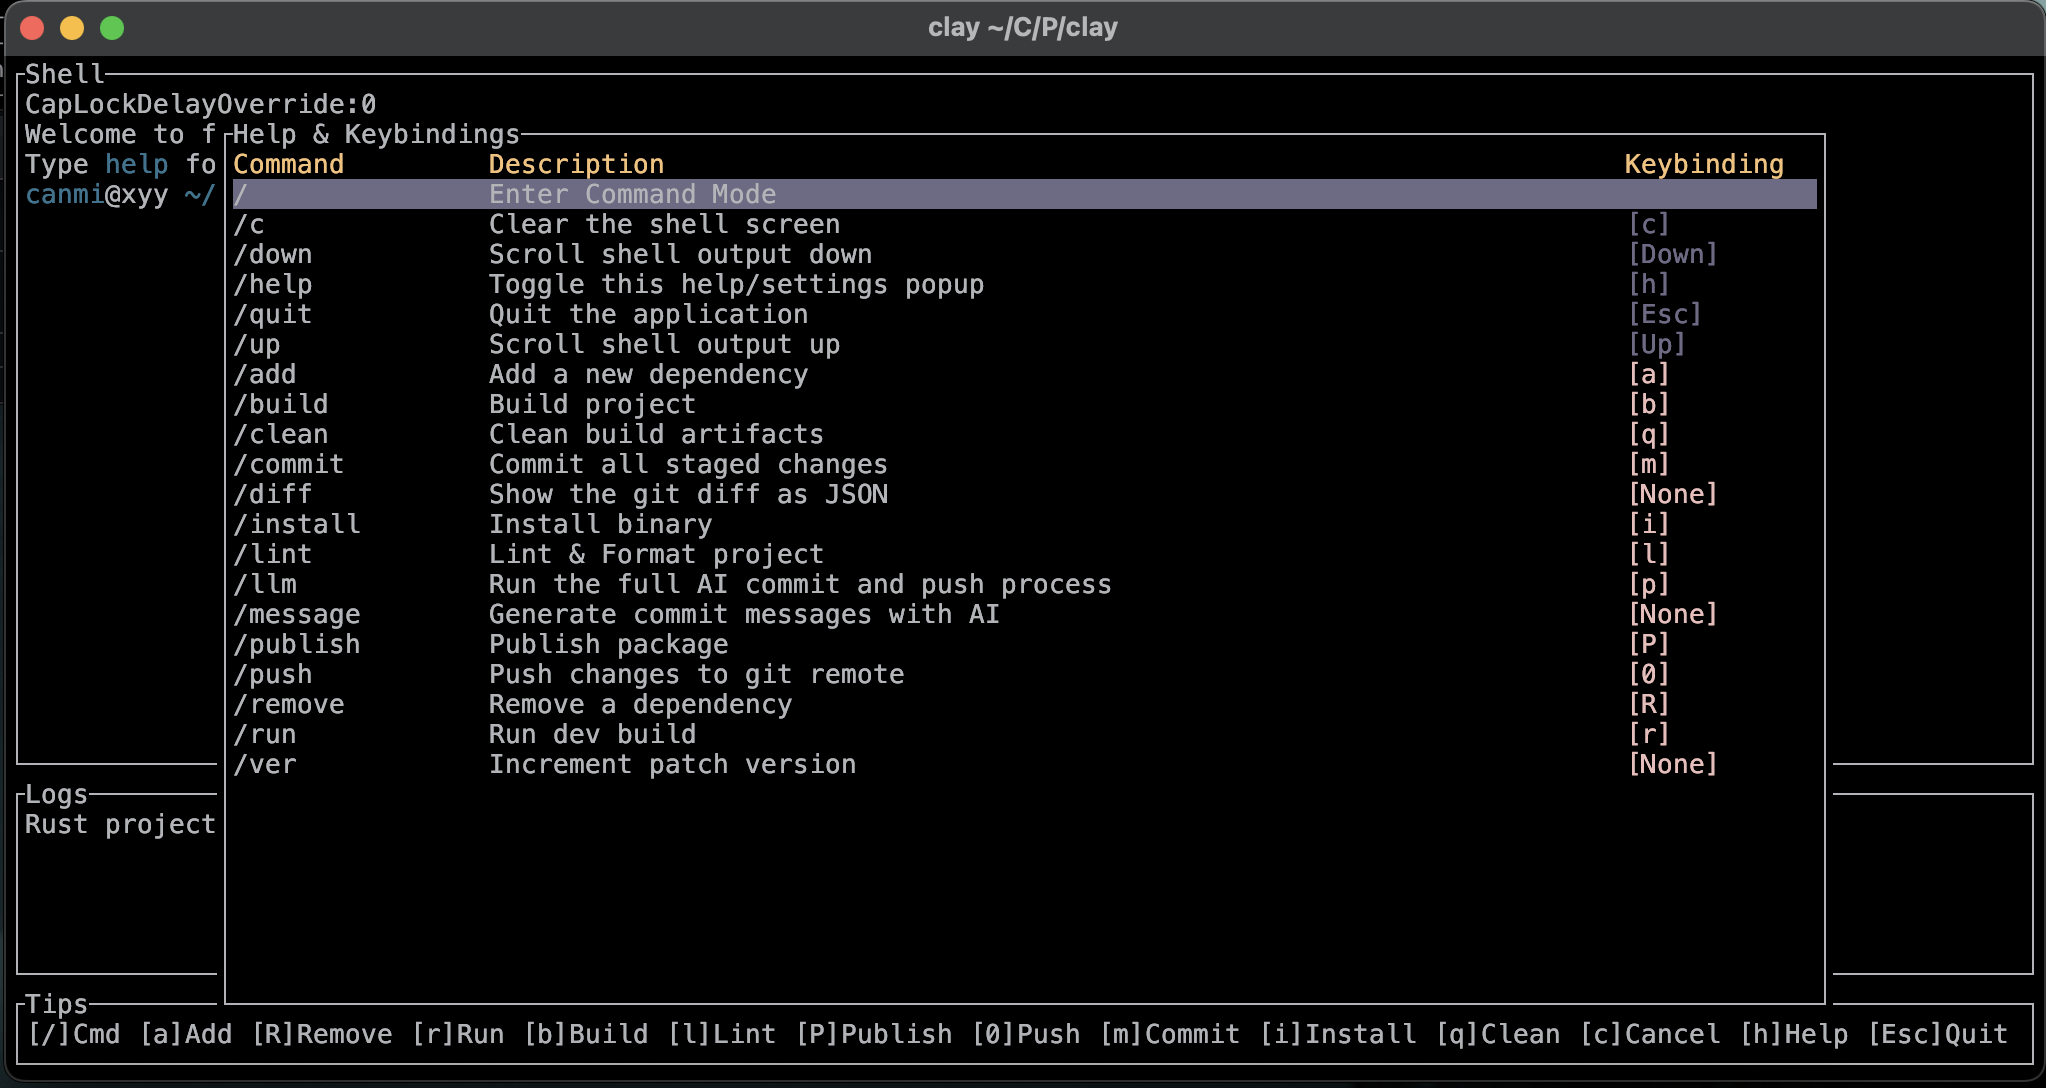Click the Command column header

(x=288, y=164)
